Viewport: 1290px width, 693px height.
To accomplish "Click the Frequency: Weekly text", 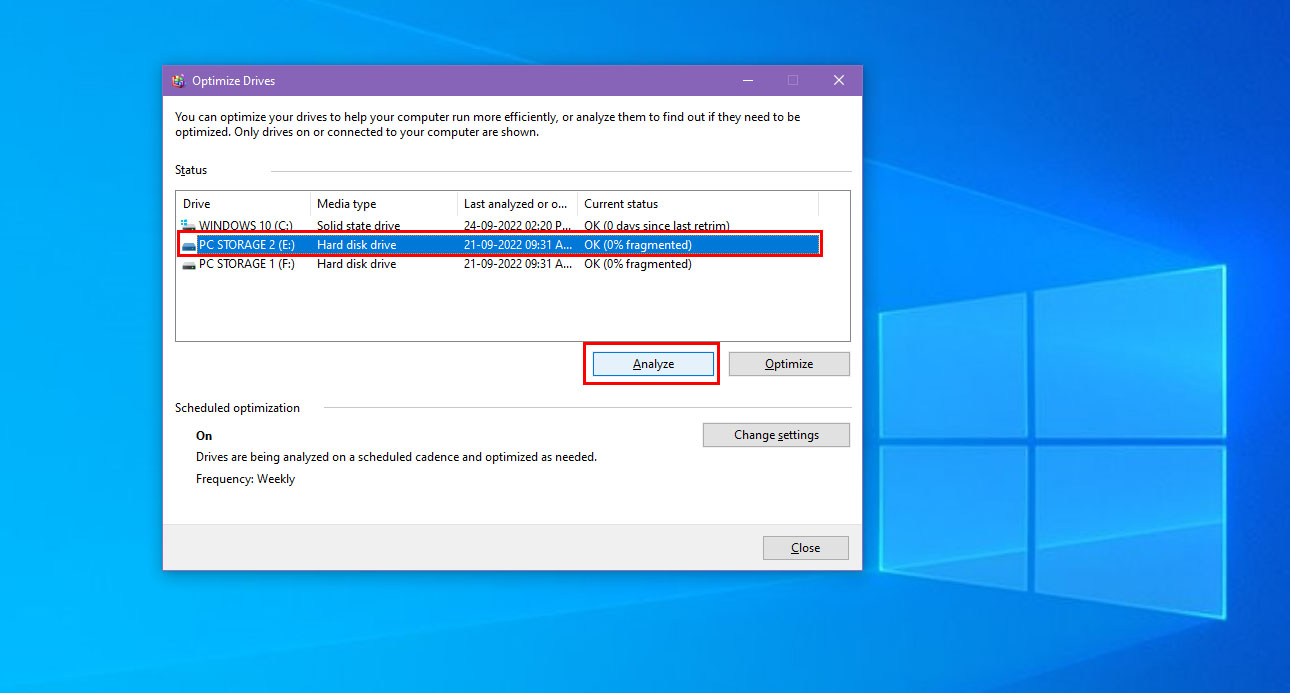I will tap(245, 479).
